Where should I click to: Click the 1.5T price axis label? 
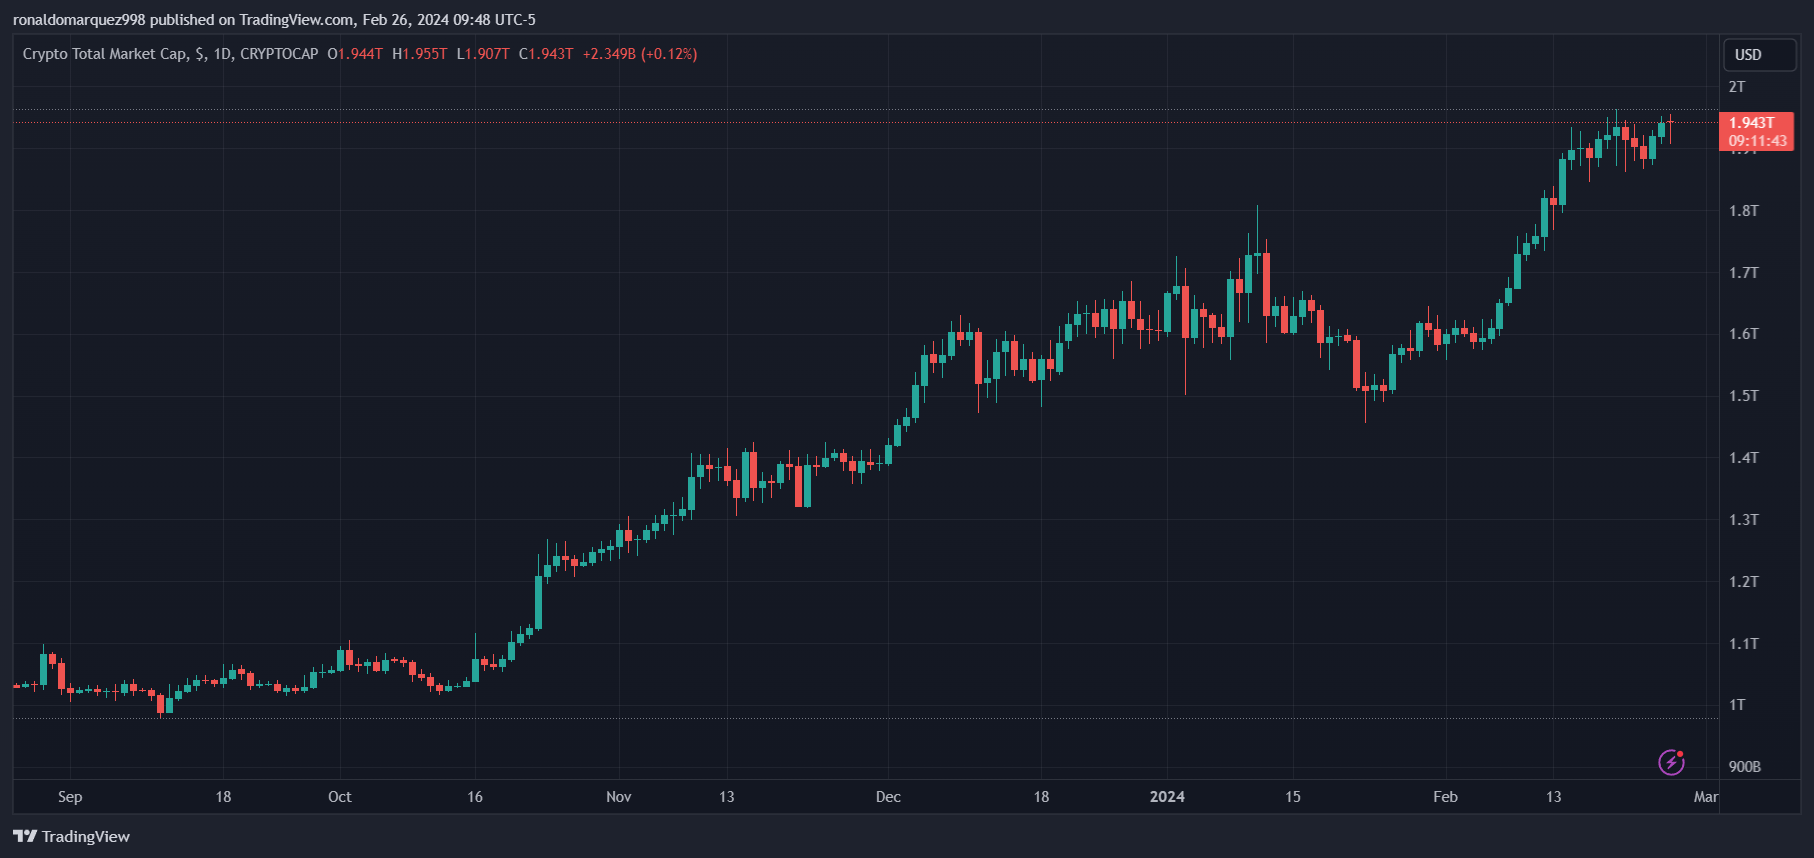click(1744, 396)
